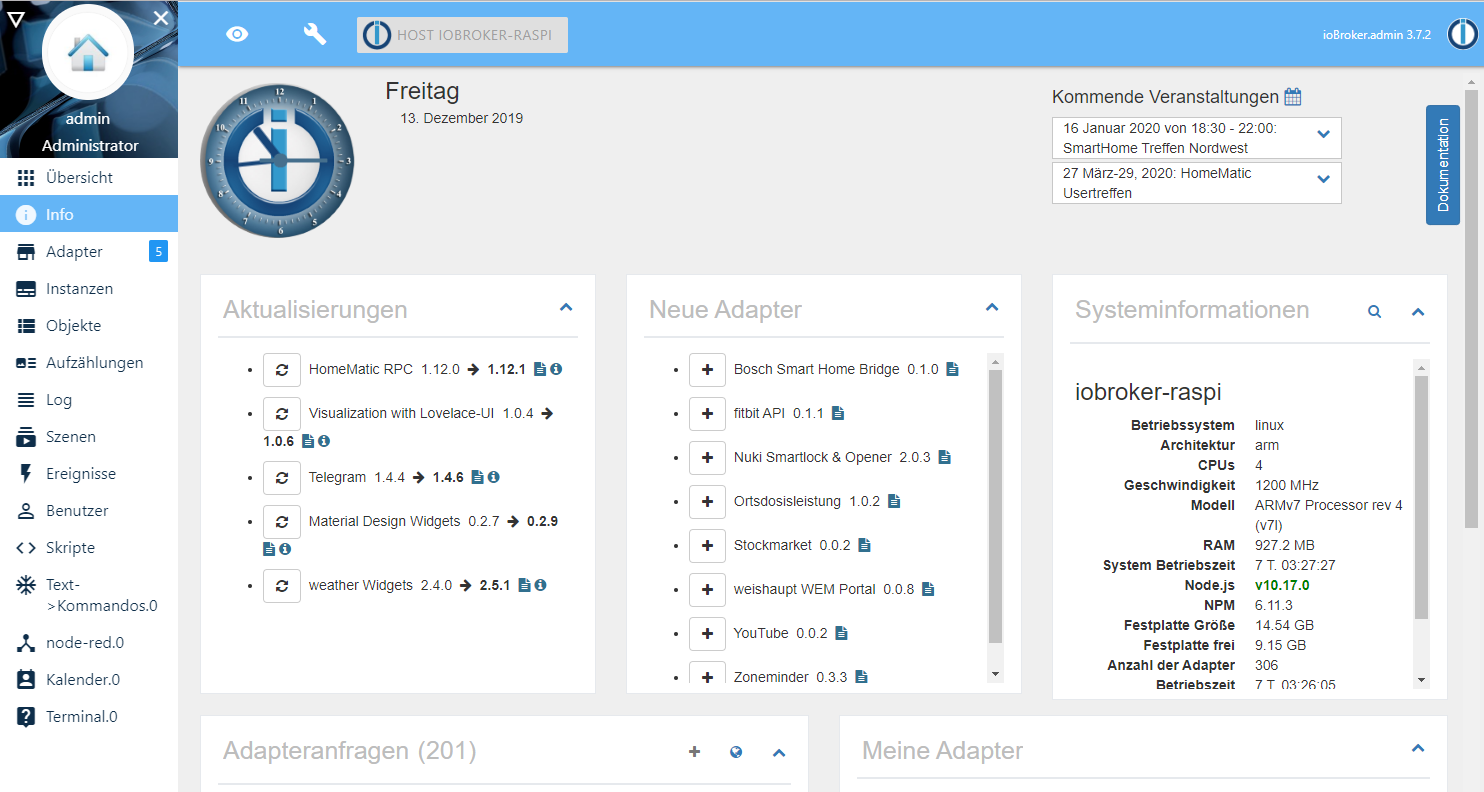
Task: Click the wrench settings icon in header
Action: 315,34
